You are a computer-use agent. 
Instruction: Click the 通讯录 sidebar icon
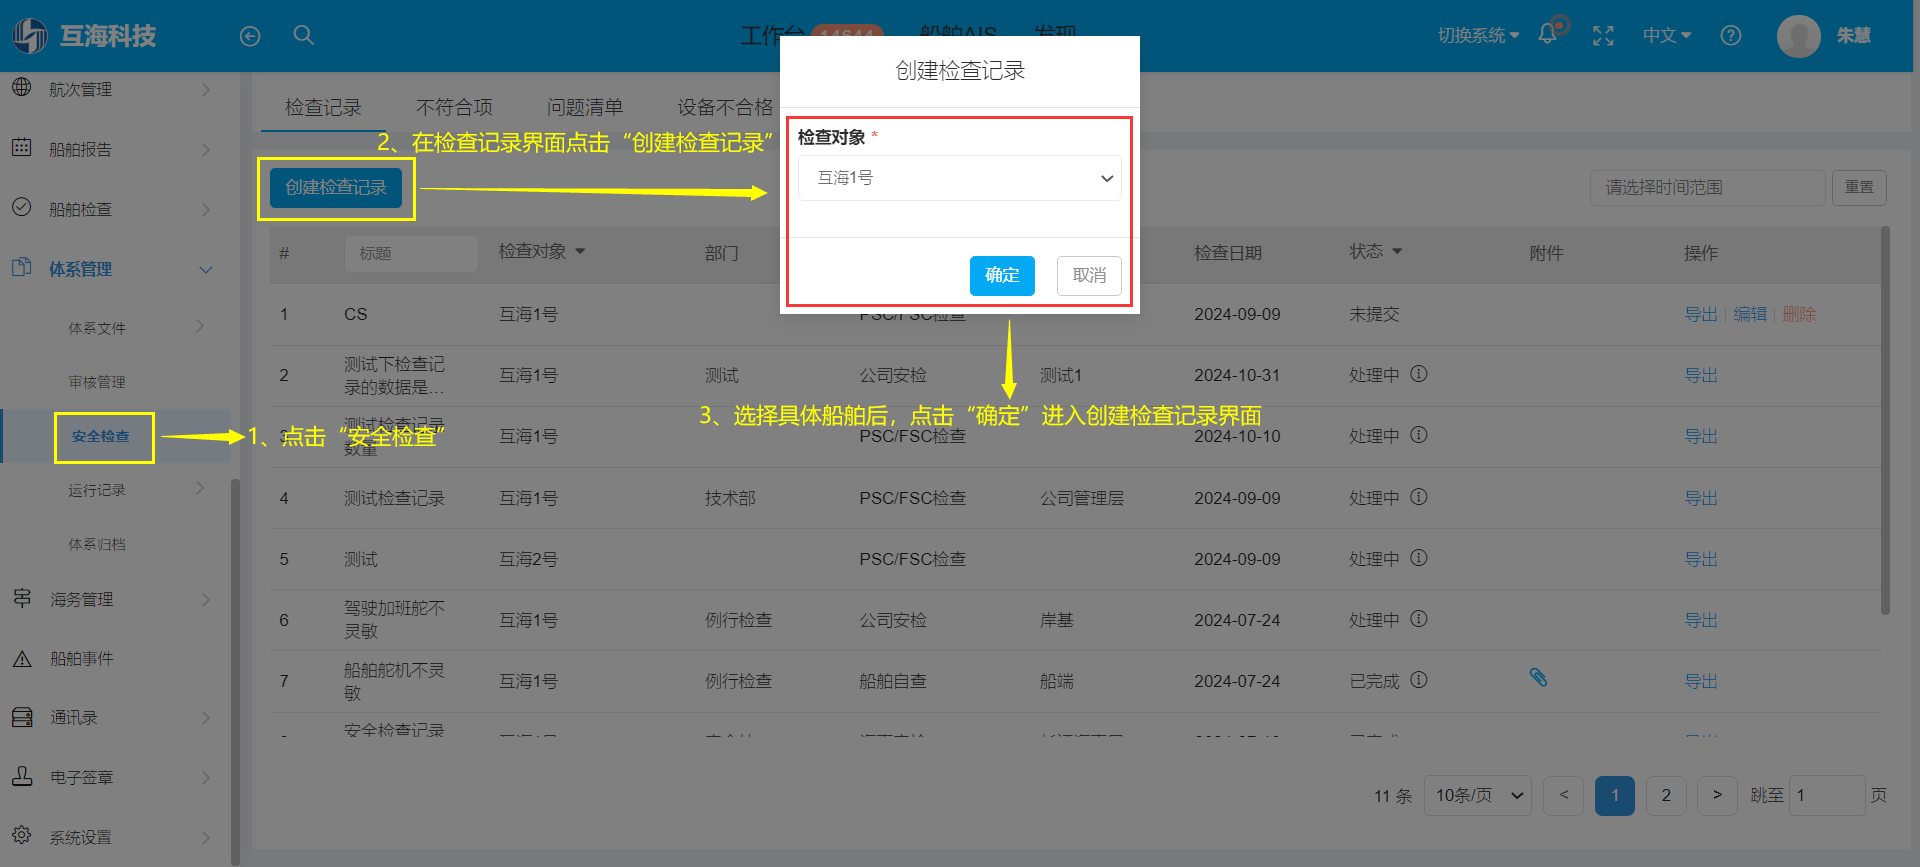coord(22,717)
